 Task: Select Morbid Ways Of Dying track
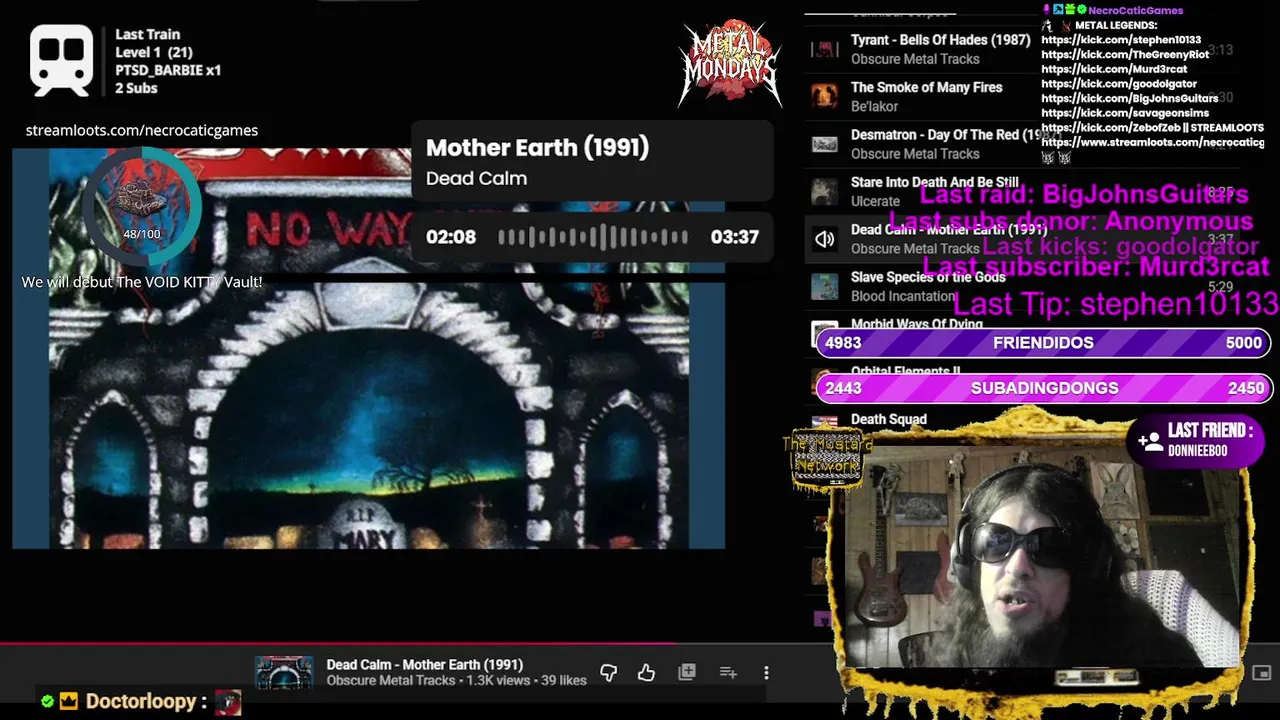[x=916, y=324]
